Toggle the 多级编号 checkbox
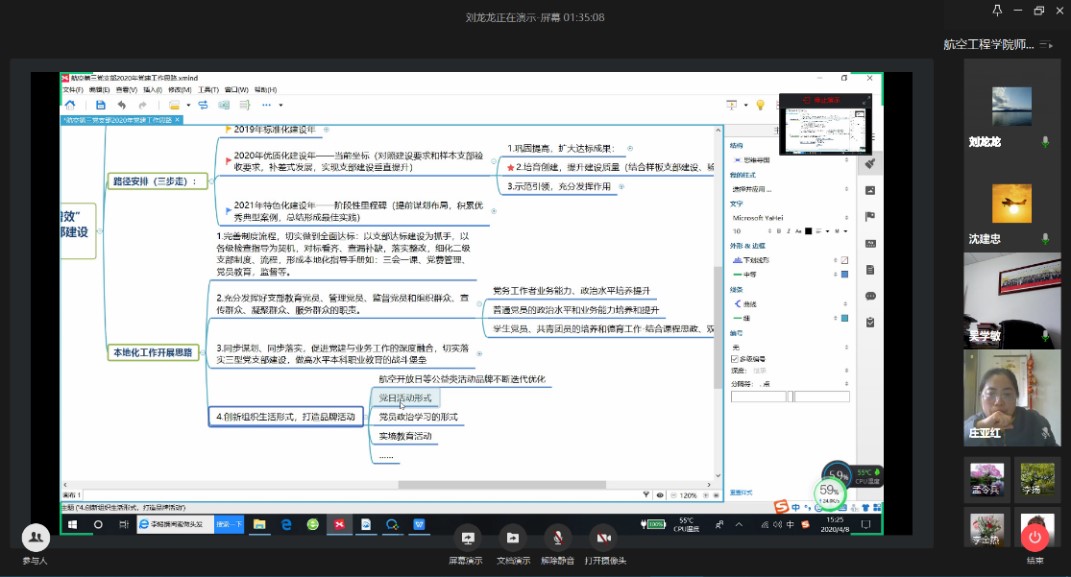1071x577 pixels. point(735,358)
